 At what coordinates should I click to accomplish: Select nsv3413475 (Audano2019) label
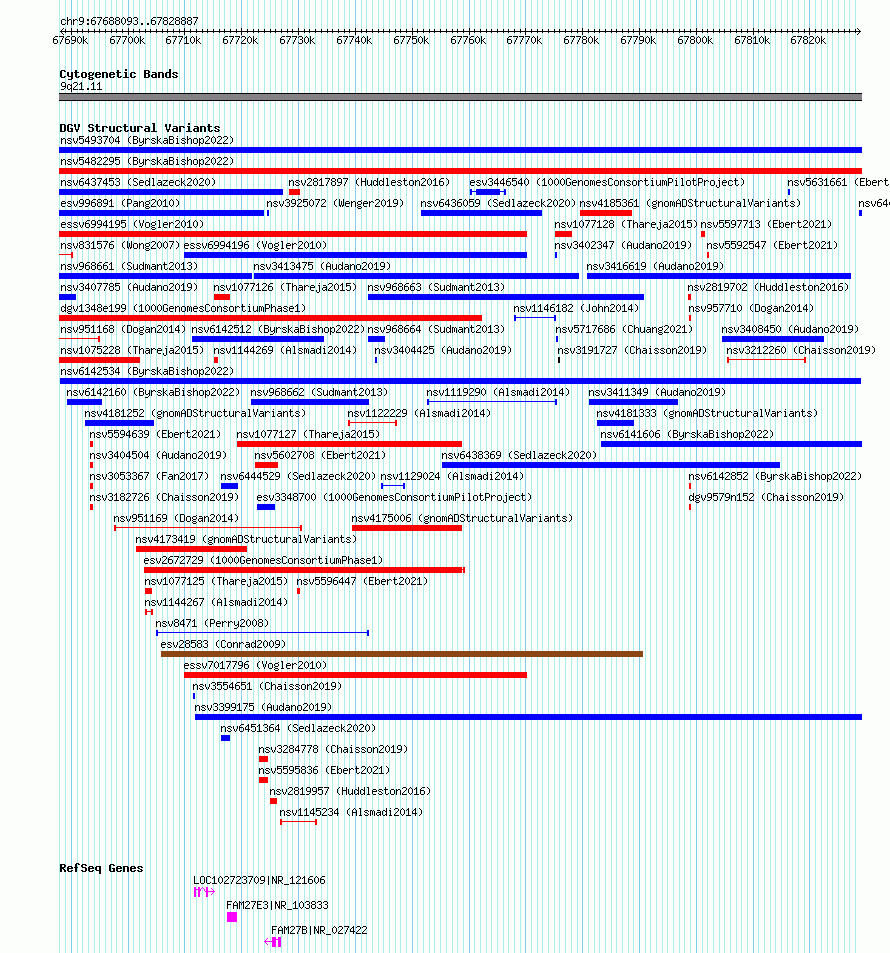pos(322,266)
